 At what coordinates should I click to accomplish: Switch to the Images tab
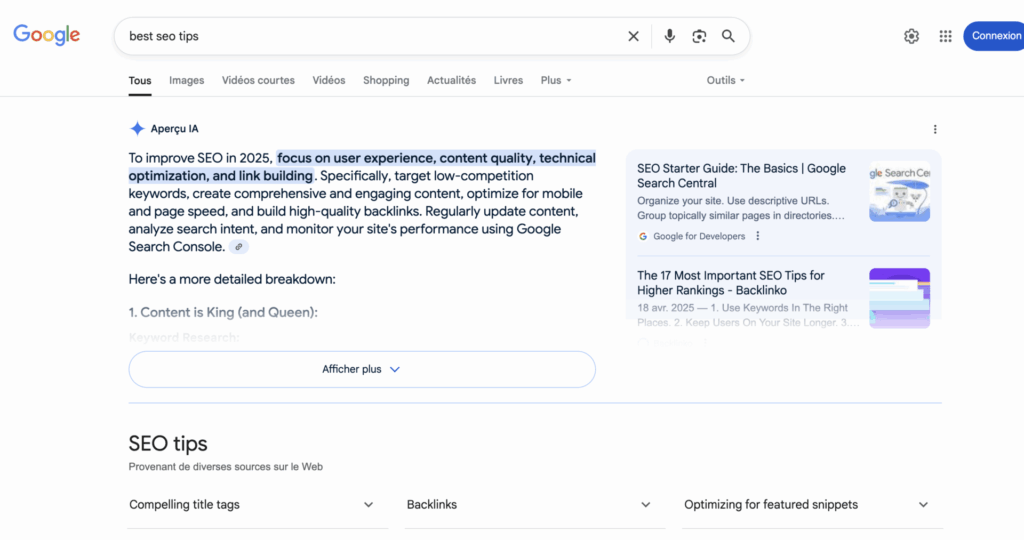pyautogui.click(x=187, y=80)
